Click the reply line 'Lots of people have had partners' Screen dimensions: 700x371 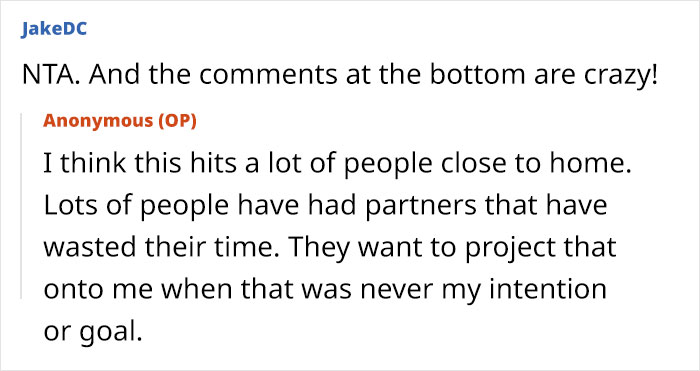[x=325, y=206]
